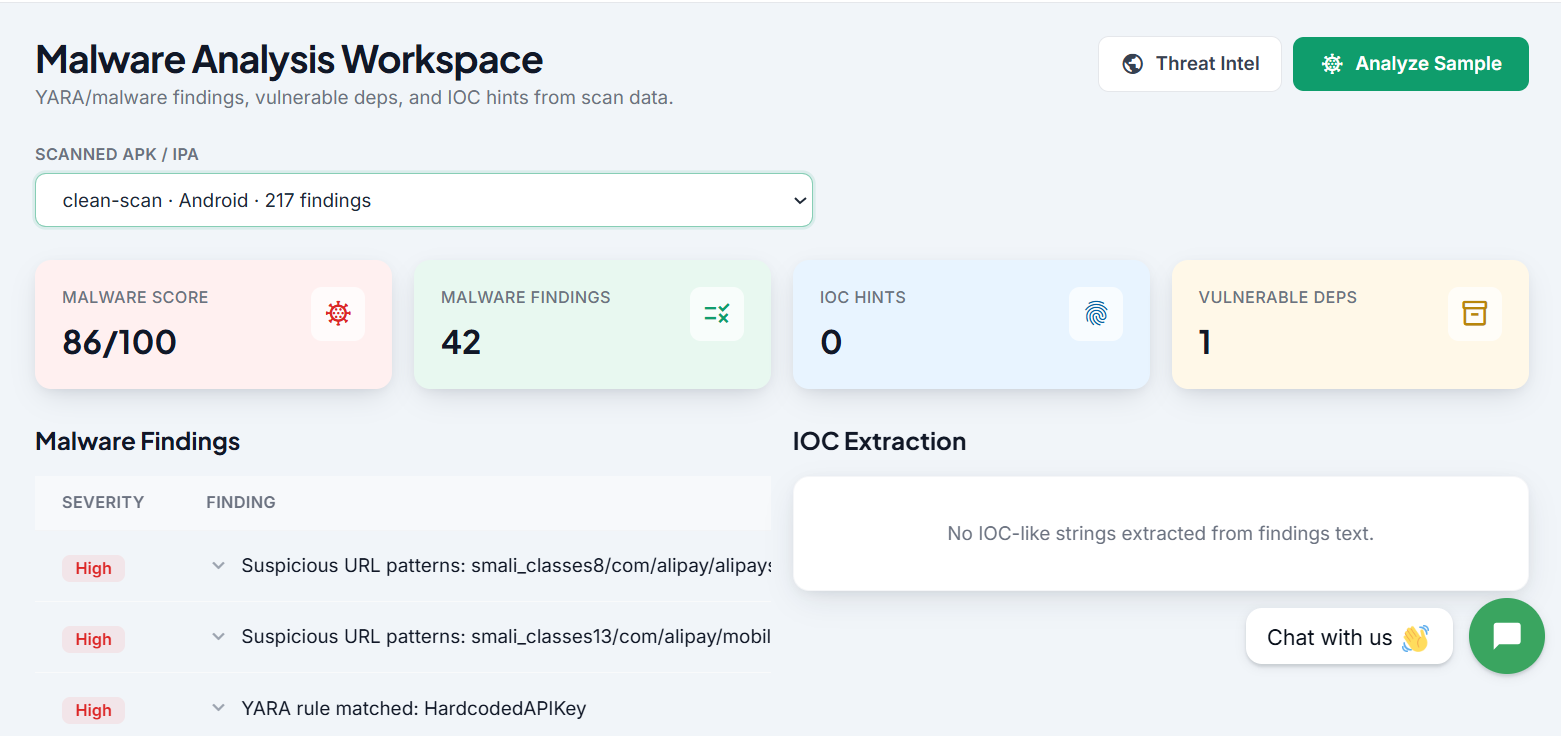Open the scanned APK / IPA dropdown

pyautogui.click(x=424, y=200)
